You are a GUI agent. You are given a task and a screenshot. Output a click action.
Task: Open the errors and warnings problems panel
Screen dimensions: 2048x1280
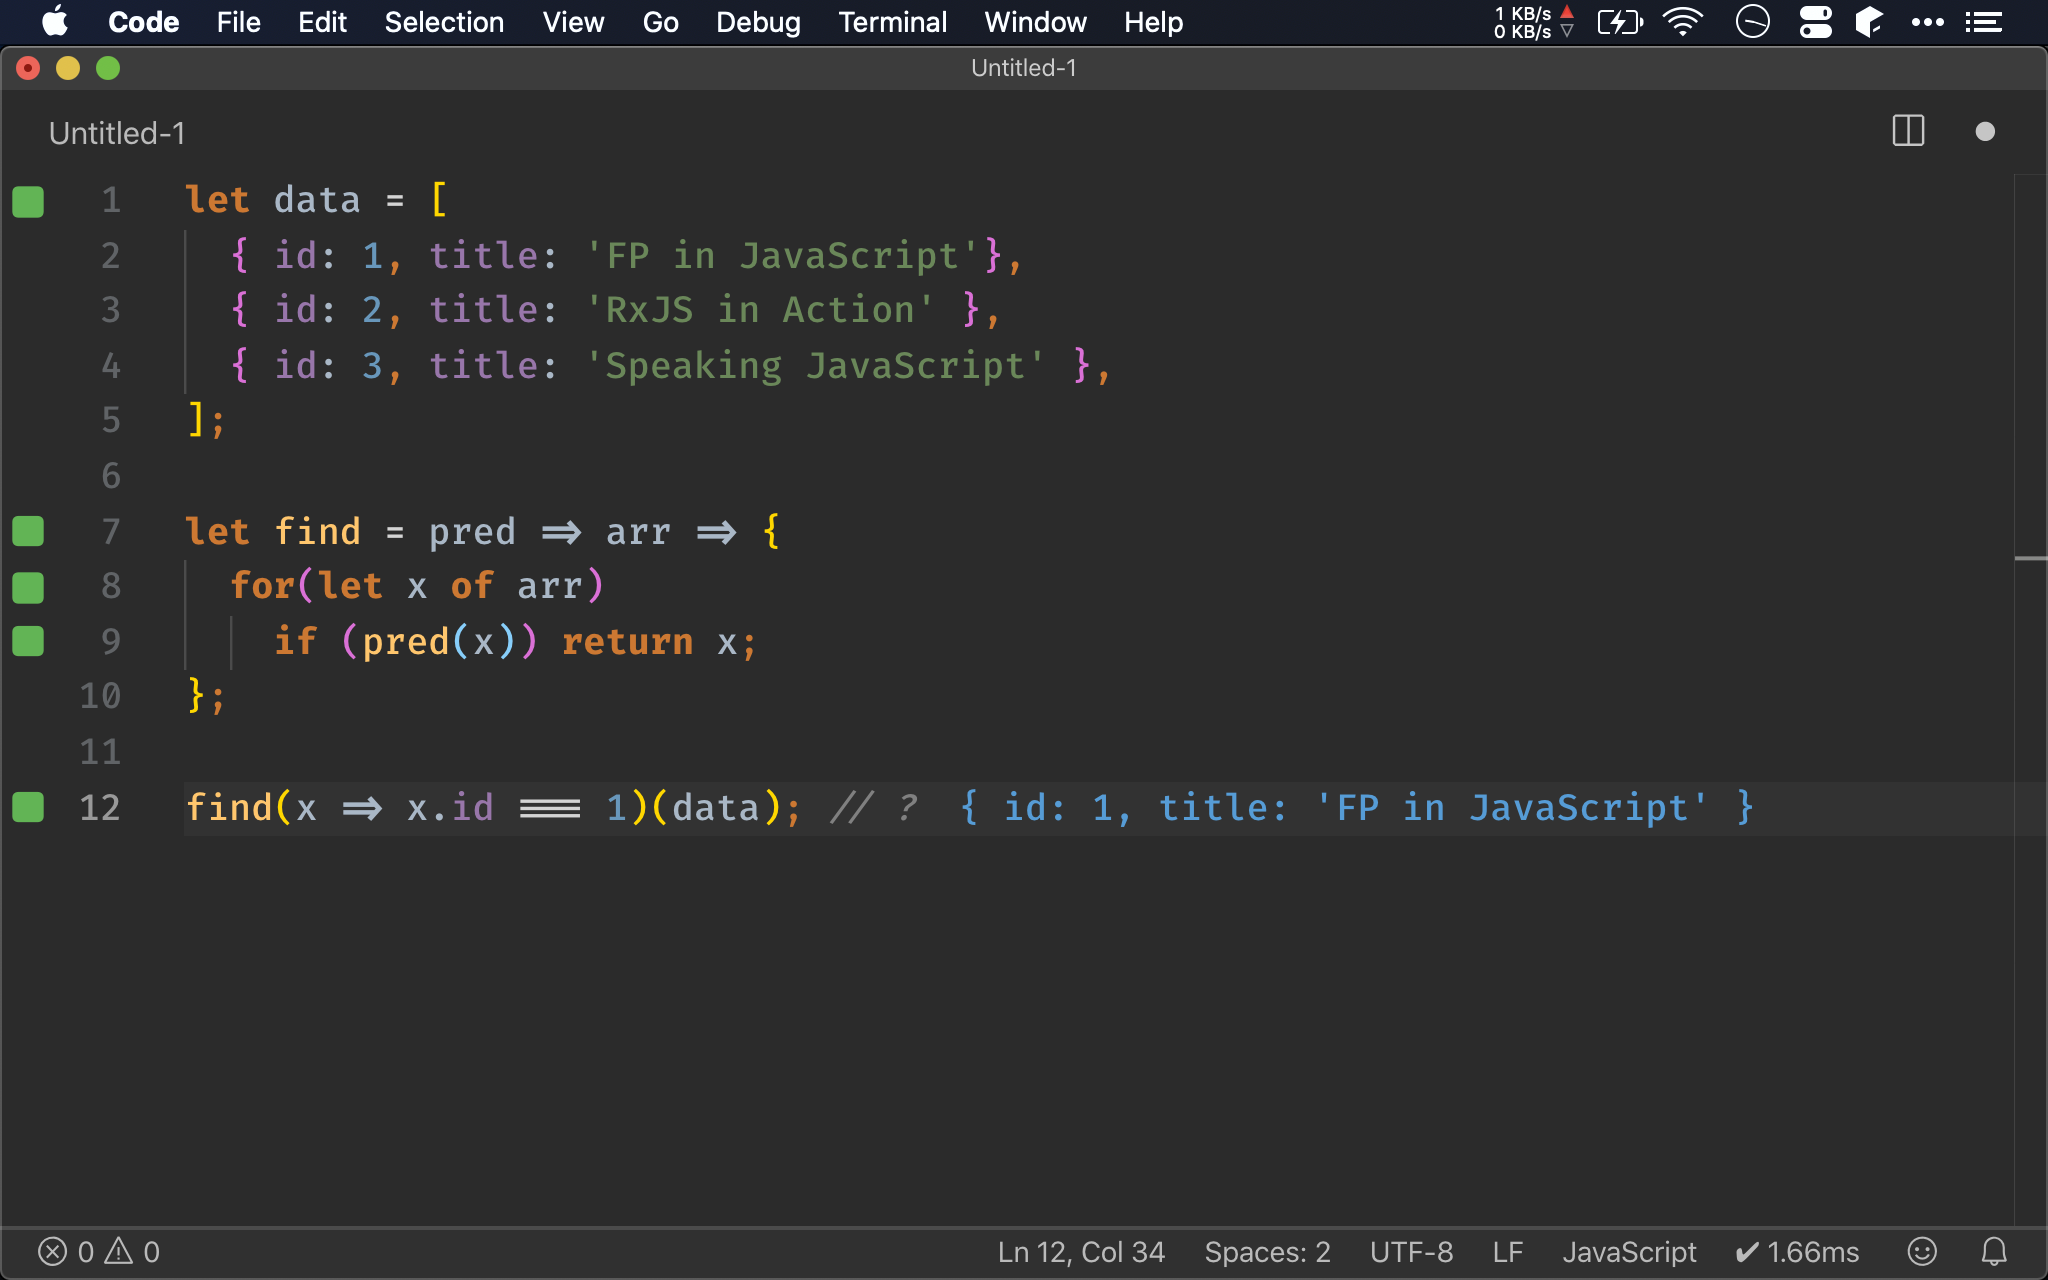[98, 1252]
